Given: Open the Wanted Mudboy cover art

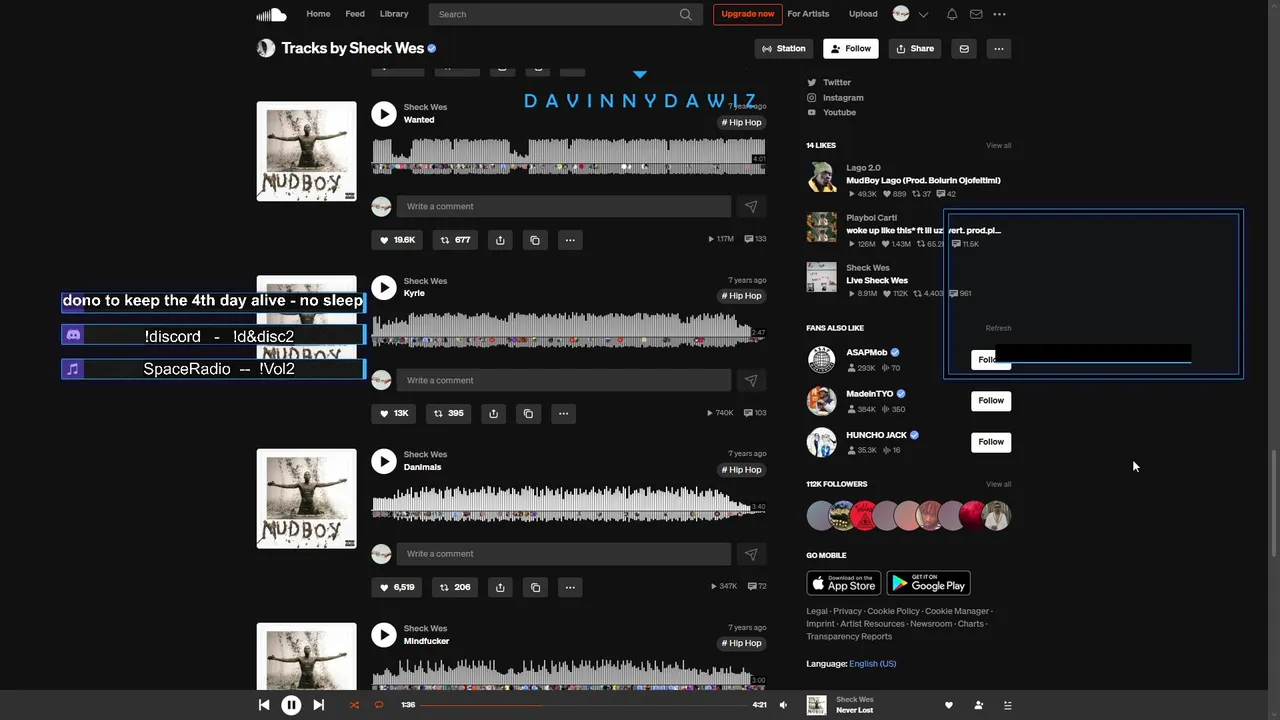Looking at the screenshot, I should [306, 151].
